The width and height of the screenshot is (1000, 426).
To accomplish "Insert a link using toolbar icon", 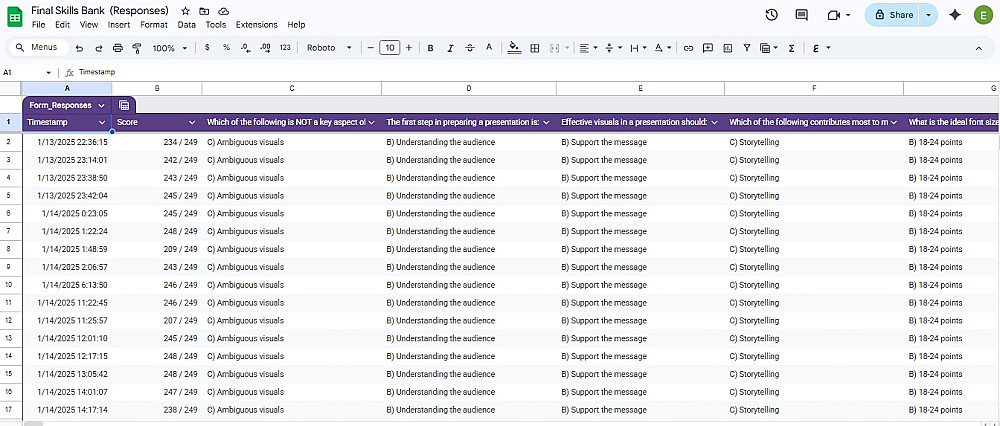I will 688,48.
